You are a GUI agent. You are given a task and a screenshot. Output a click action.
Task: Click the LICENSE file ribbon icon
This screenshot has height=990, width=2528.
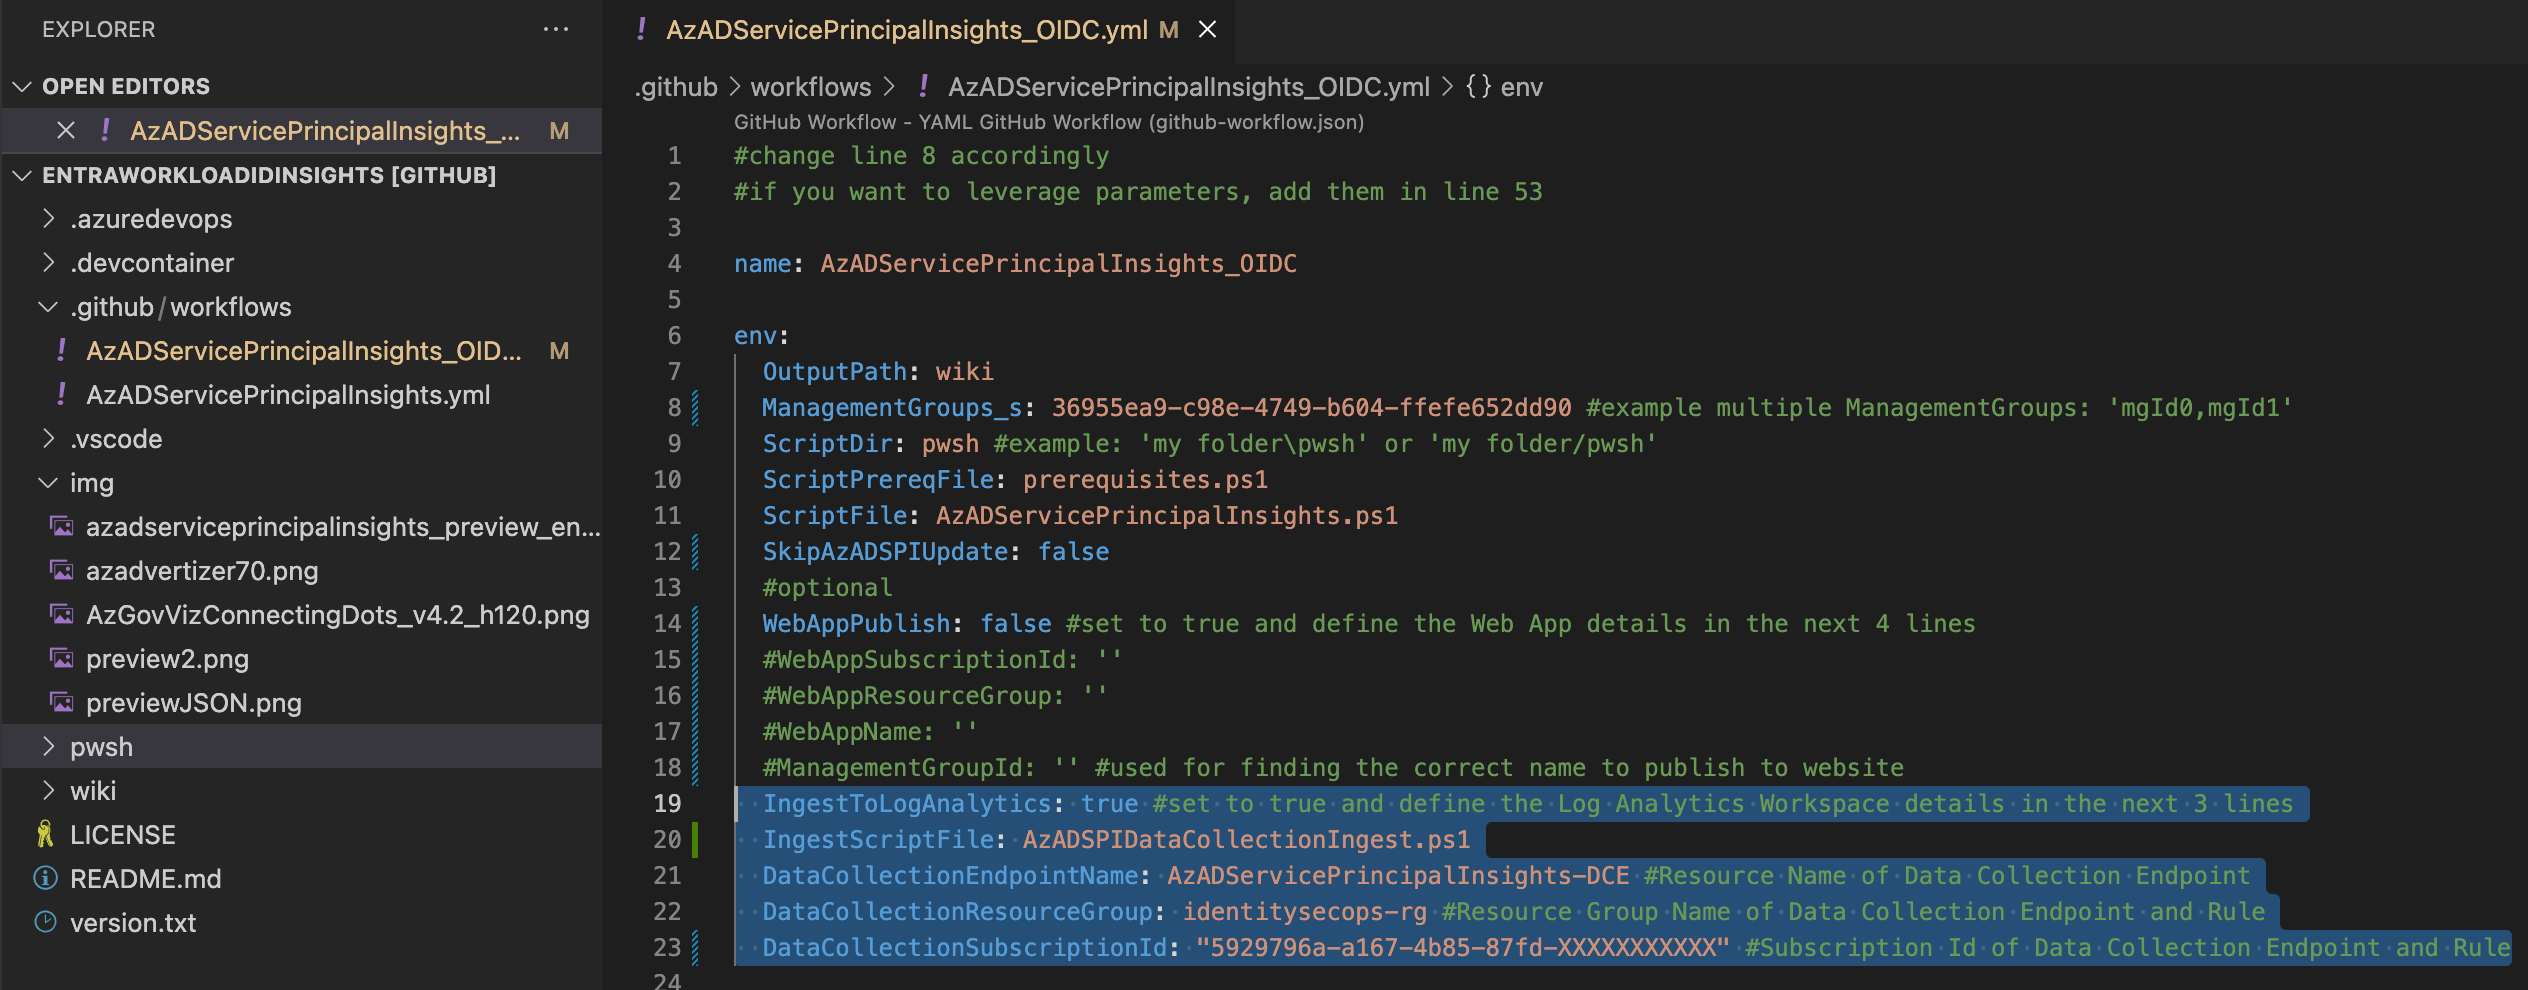tap(45, 835)
